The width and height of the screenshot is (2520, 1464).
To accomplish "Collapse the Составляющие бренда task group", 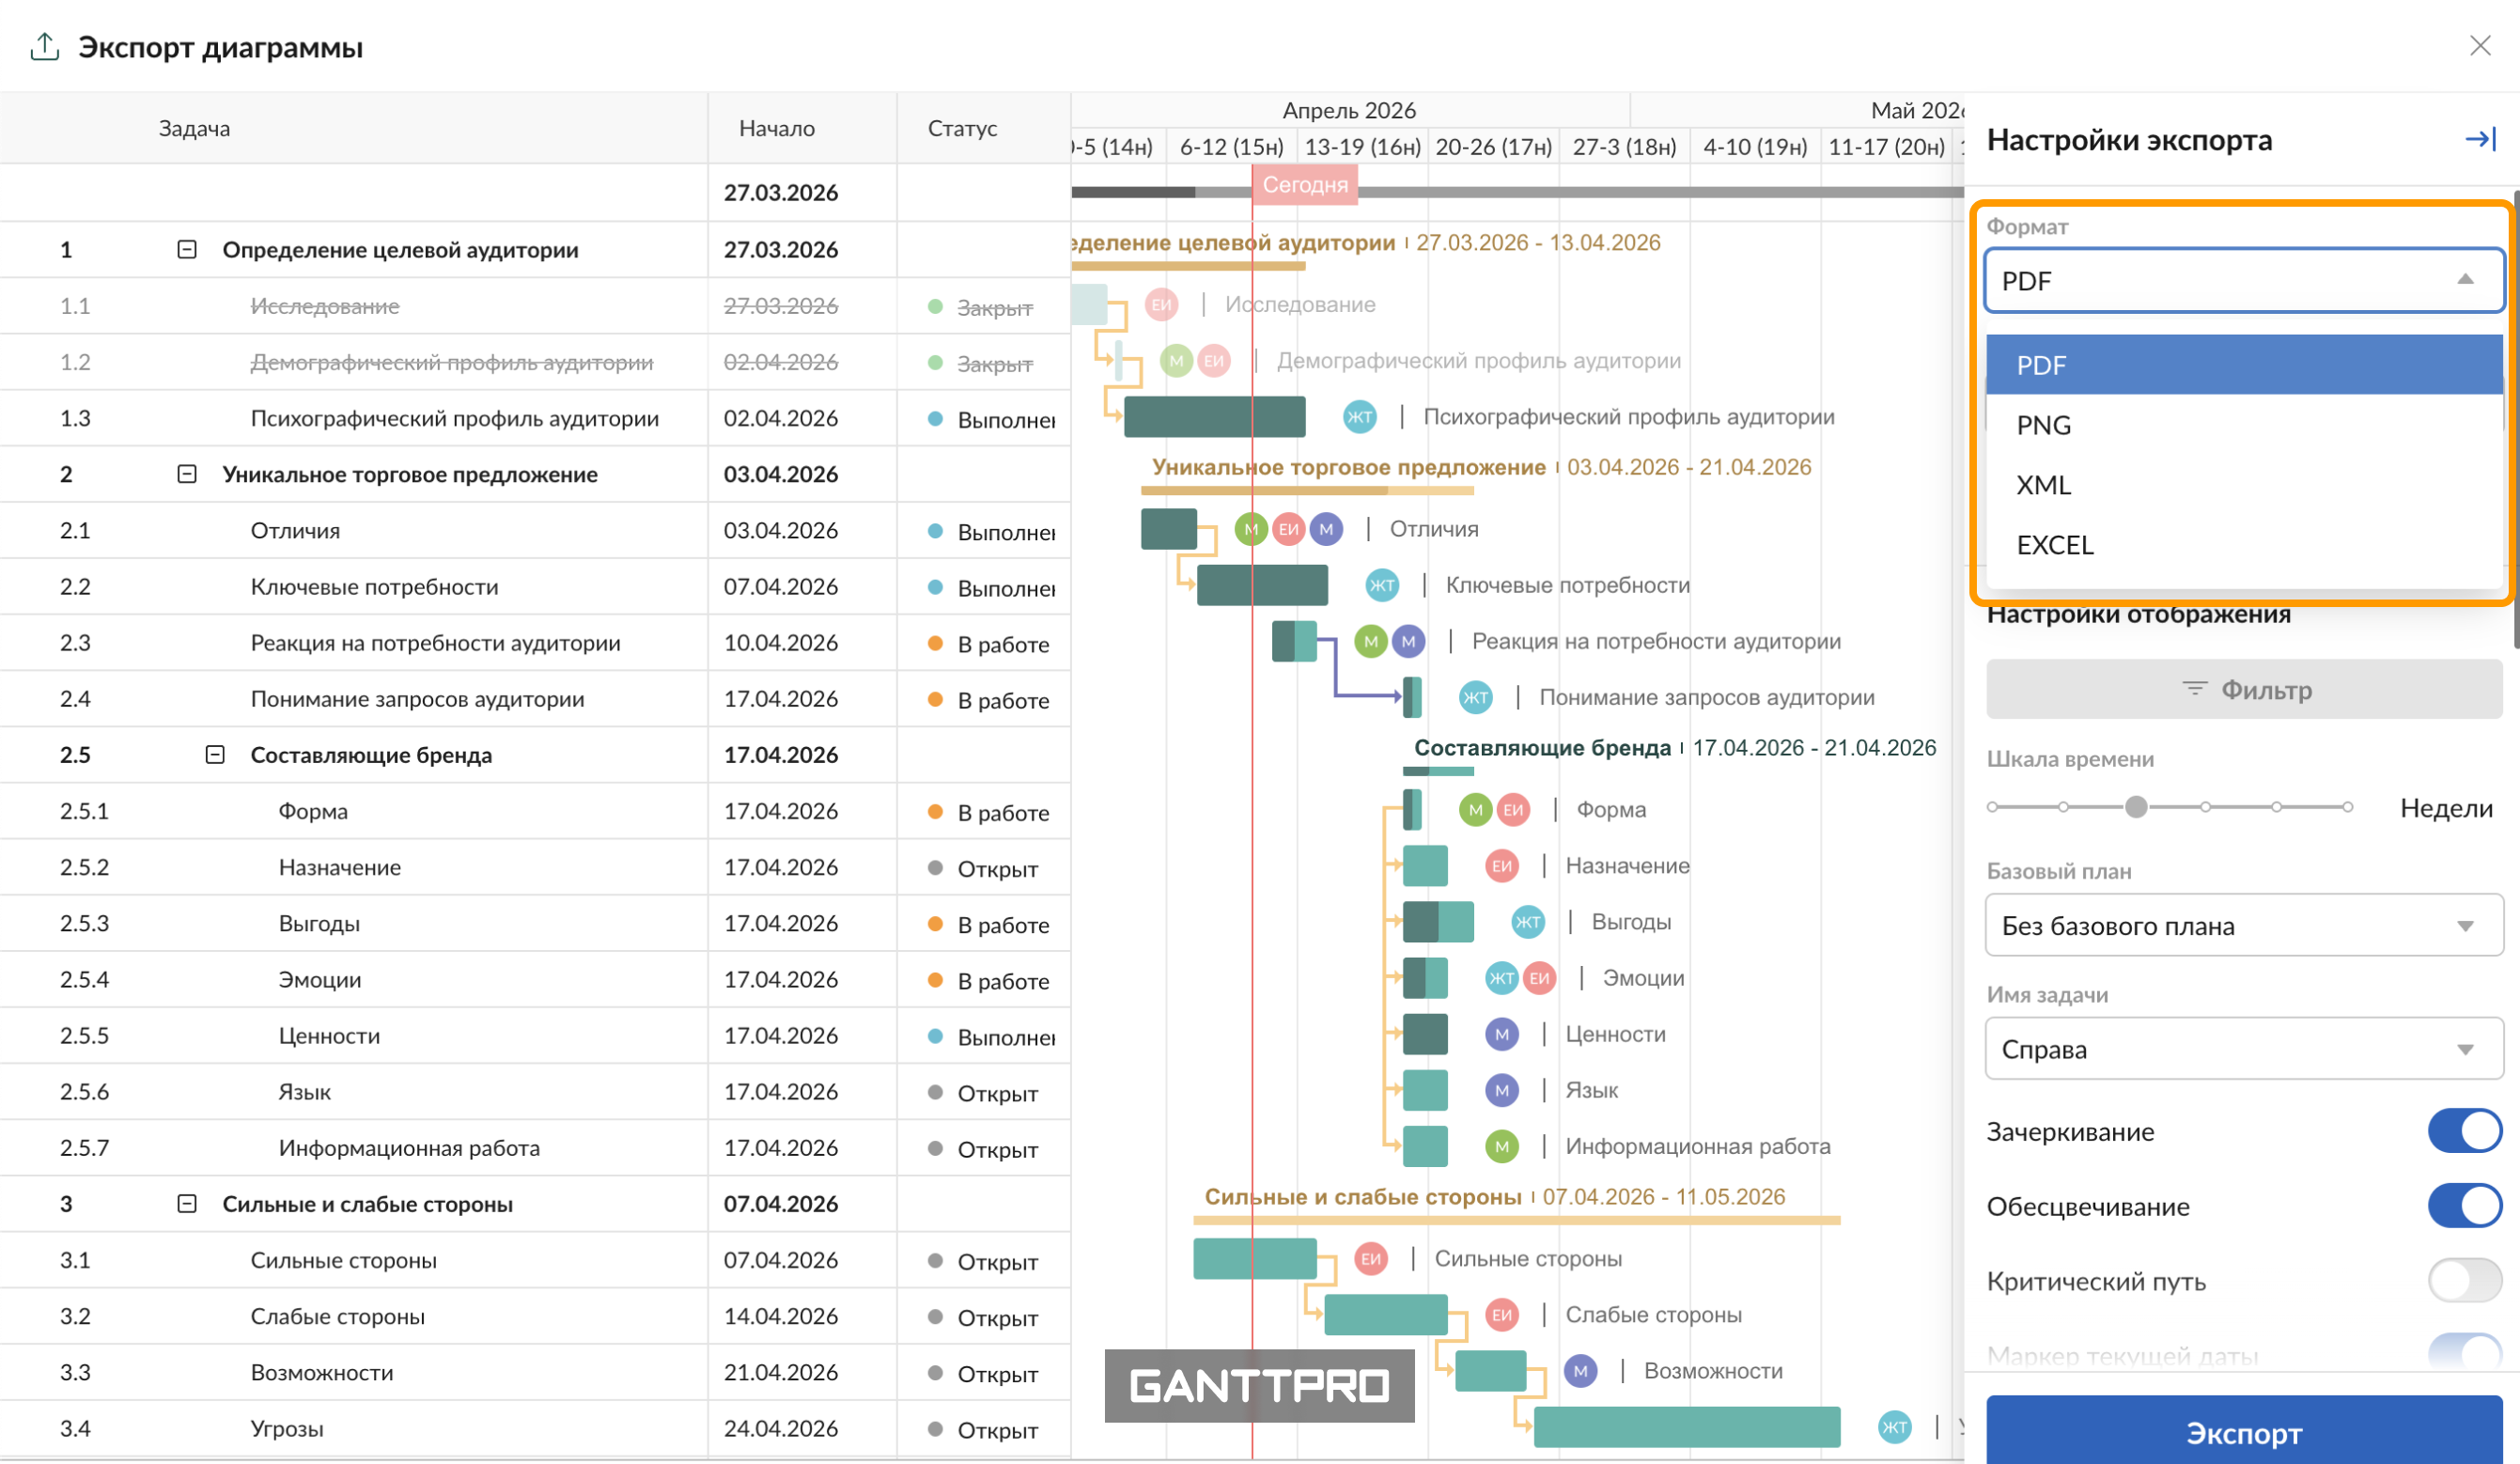I will point(215,755).
